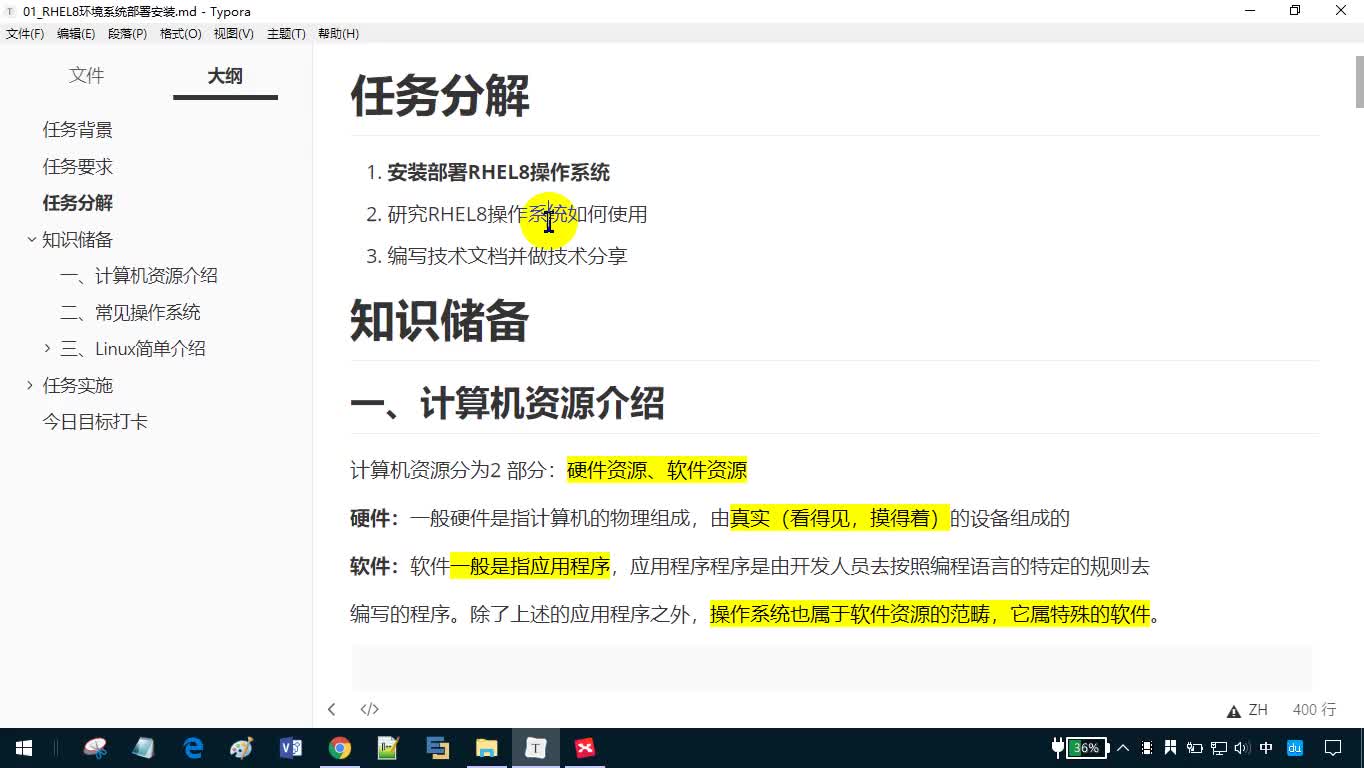Open notification action center
1364x768 pixels.
click(1334, 748)
